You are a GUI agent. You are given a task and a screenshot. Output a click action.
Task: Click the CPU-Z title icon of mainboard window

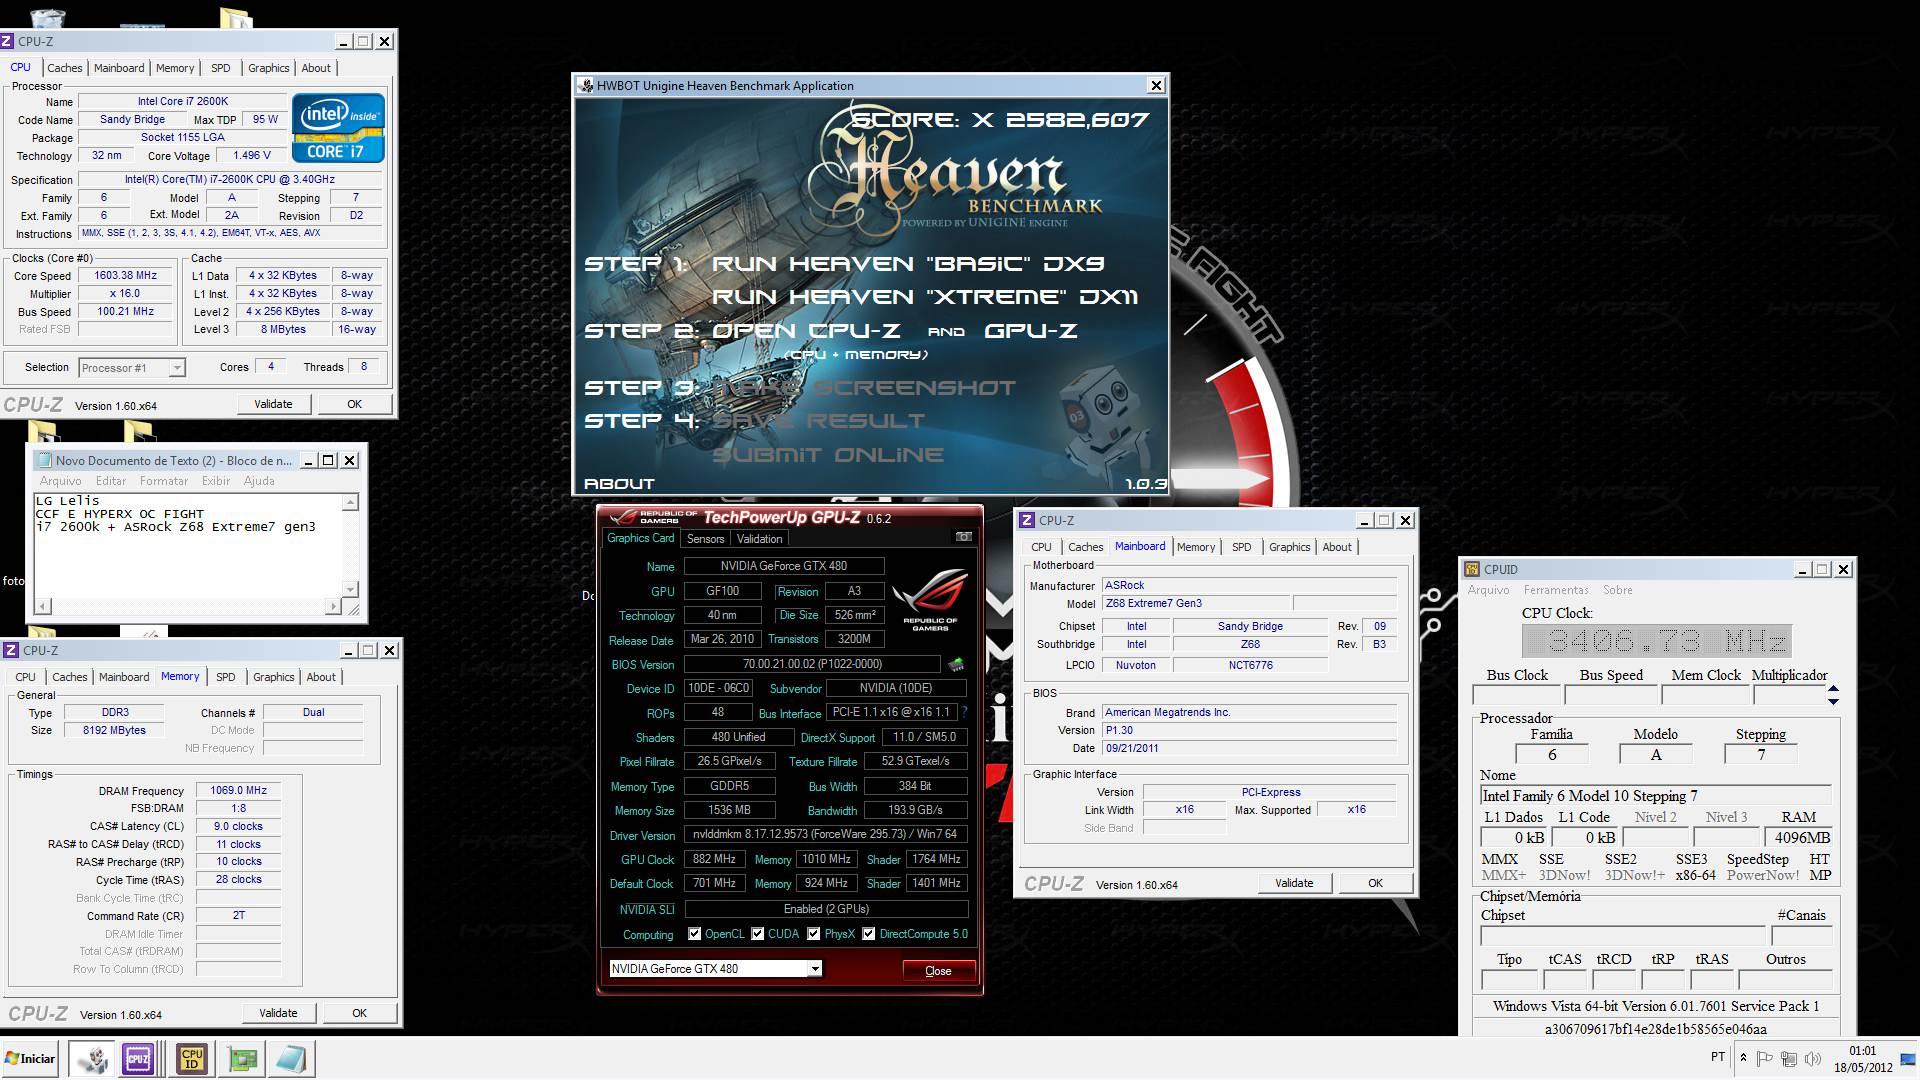coord(1026,520)
